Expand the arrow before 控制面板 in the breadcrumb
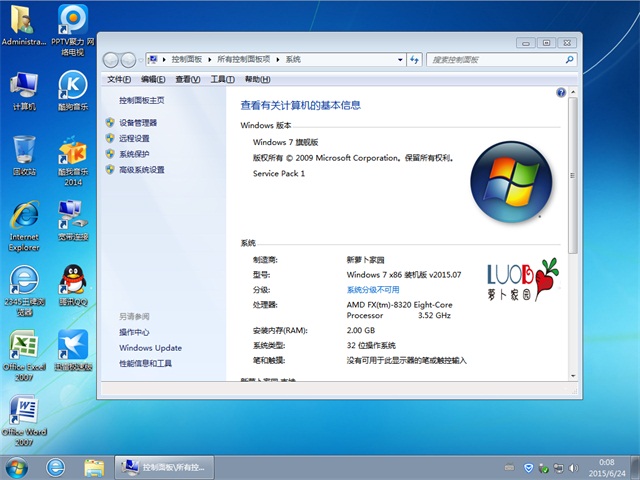The image size is (640, 480). (164, 60)
